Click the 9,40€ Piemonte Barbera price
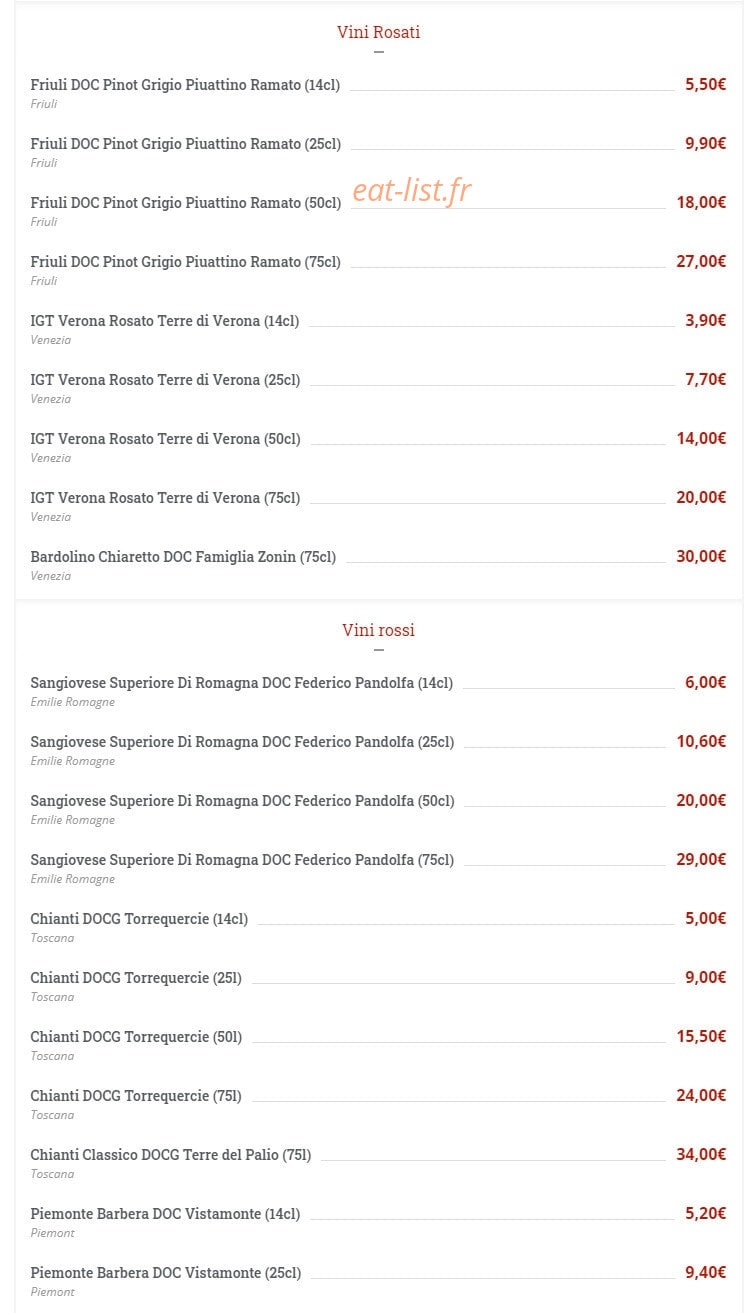Screen dimensions: 750x1313 705,1272
